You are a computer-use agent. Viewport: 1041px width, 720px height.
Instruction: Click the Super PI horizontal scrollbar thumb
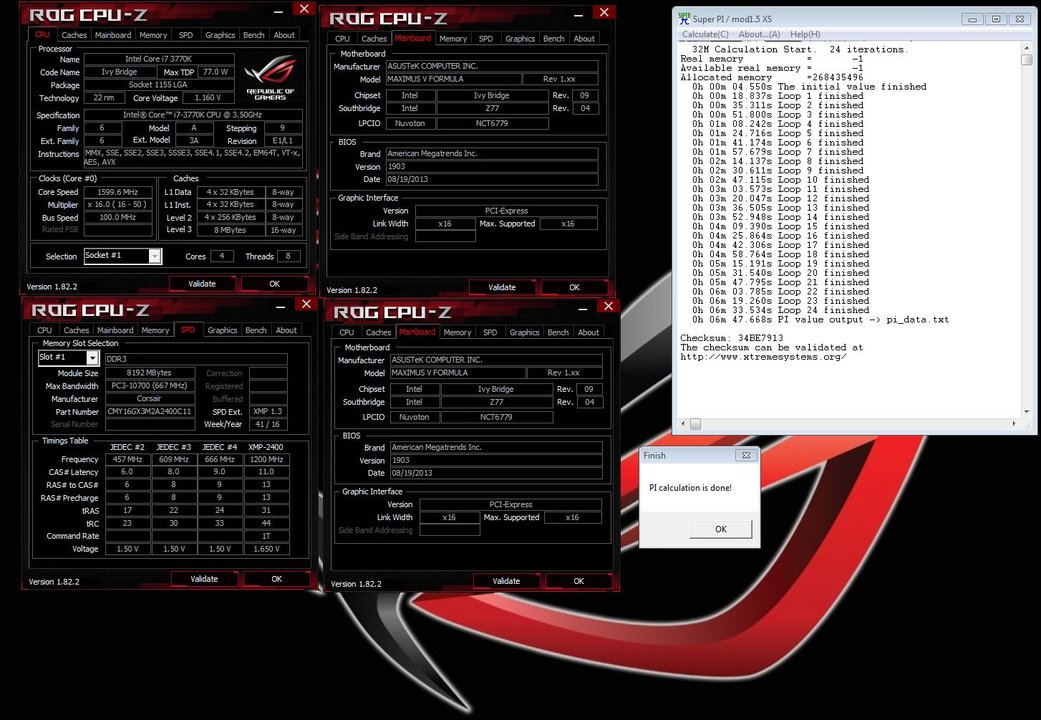[695, 424]
